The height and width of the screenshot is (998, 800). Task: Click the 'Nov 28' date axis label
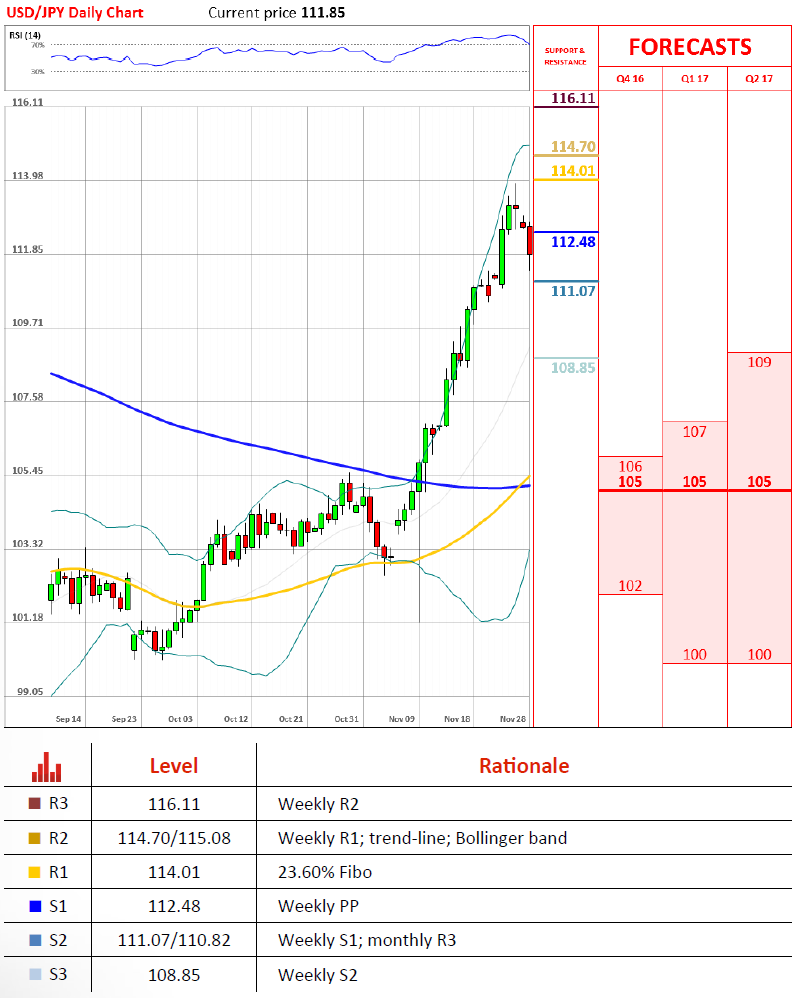[513, 719]
